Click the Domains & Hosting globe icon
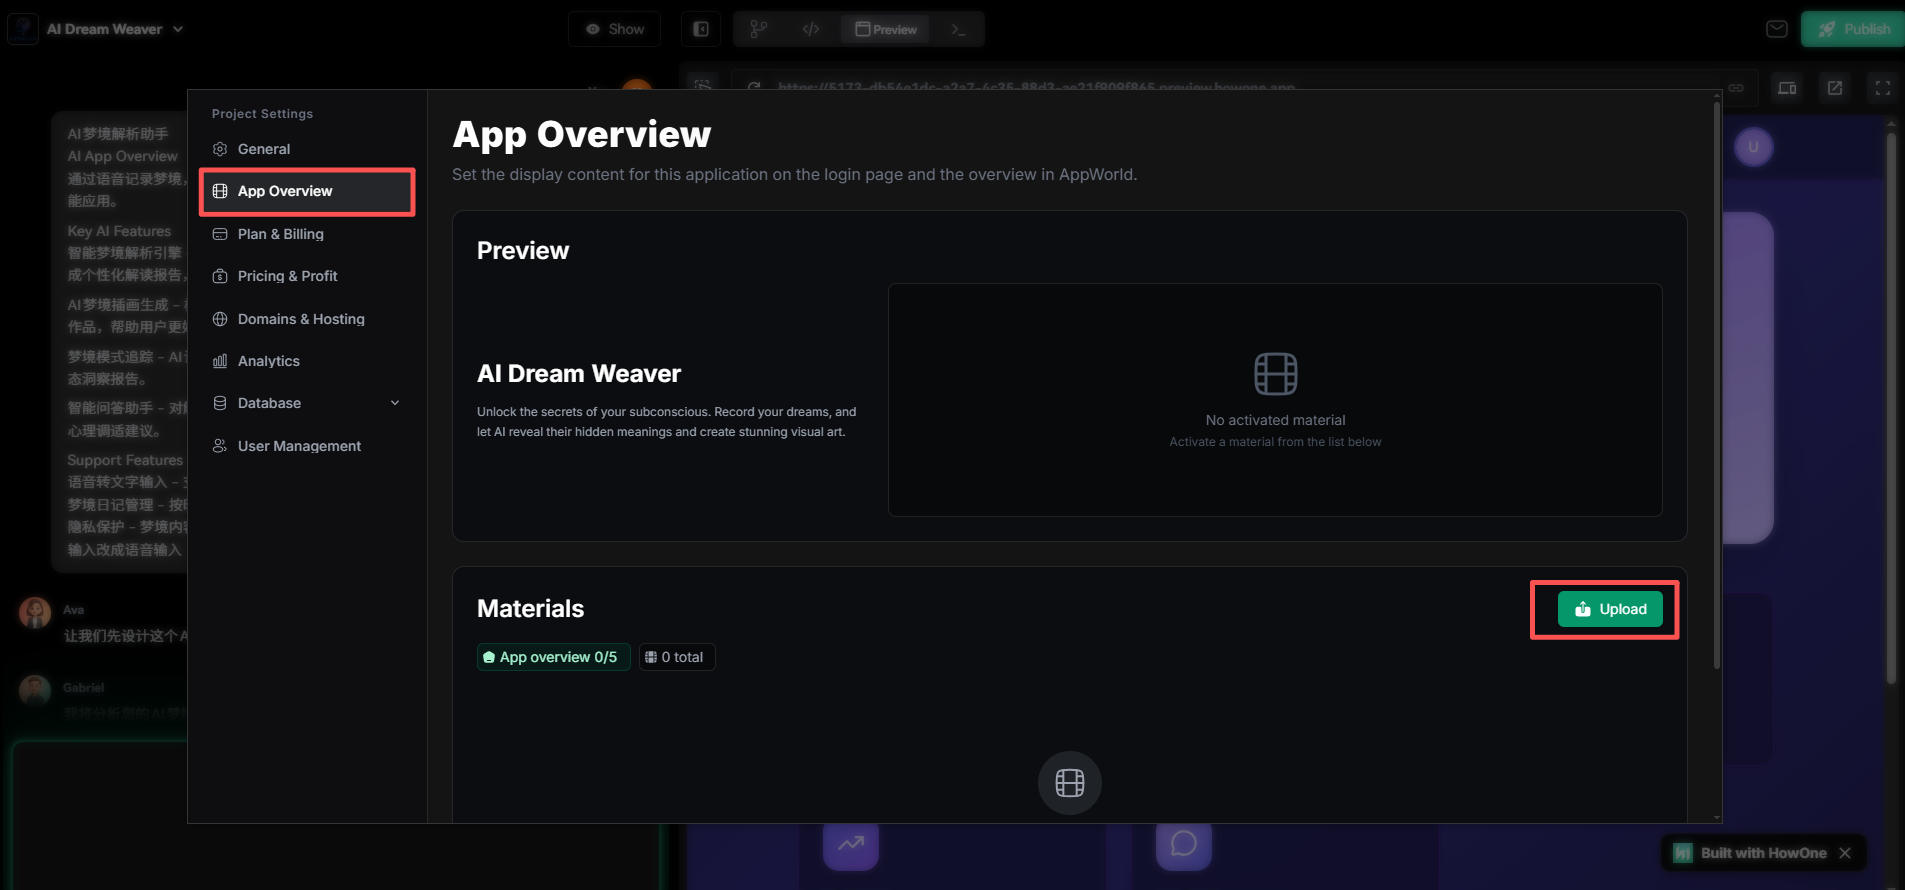Image resolution: width=1905 pixels, height=890 pixels. click(x=220, y=319)
